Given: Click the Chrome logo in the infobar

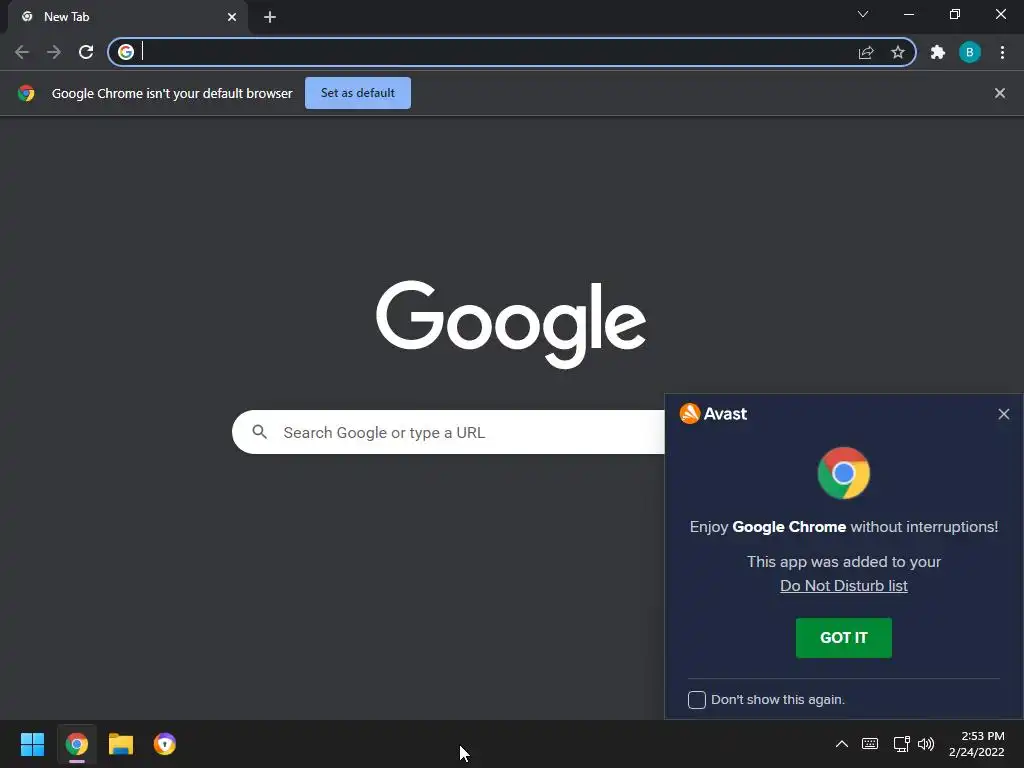Looking at the screenshot, I should [x=26, y=93].
